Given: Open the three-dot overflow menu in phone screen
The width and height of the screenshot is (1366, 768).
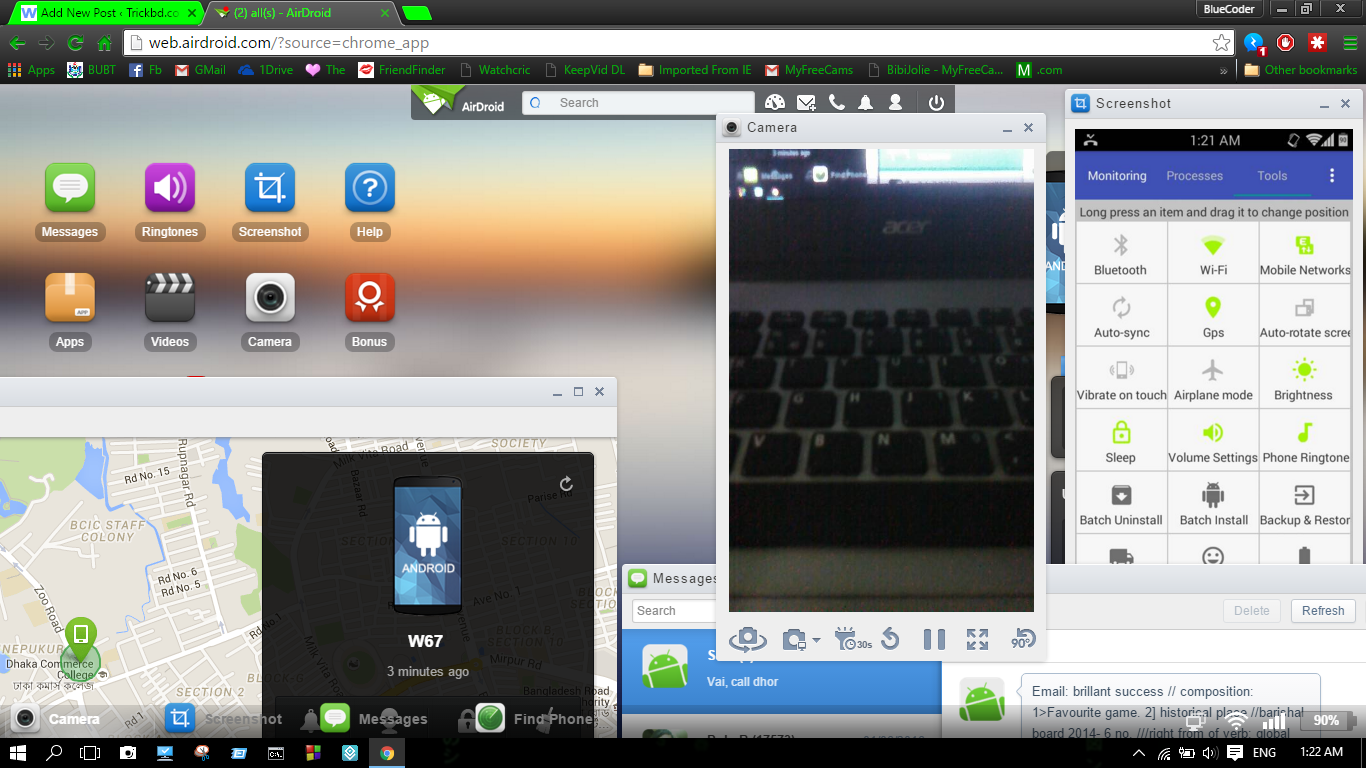Looking at the screenshot, I should [x=1332, y=176].
